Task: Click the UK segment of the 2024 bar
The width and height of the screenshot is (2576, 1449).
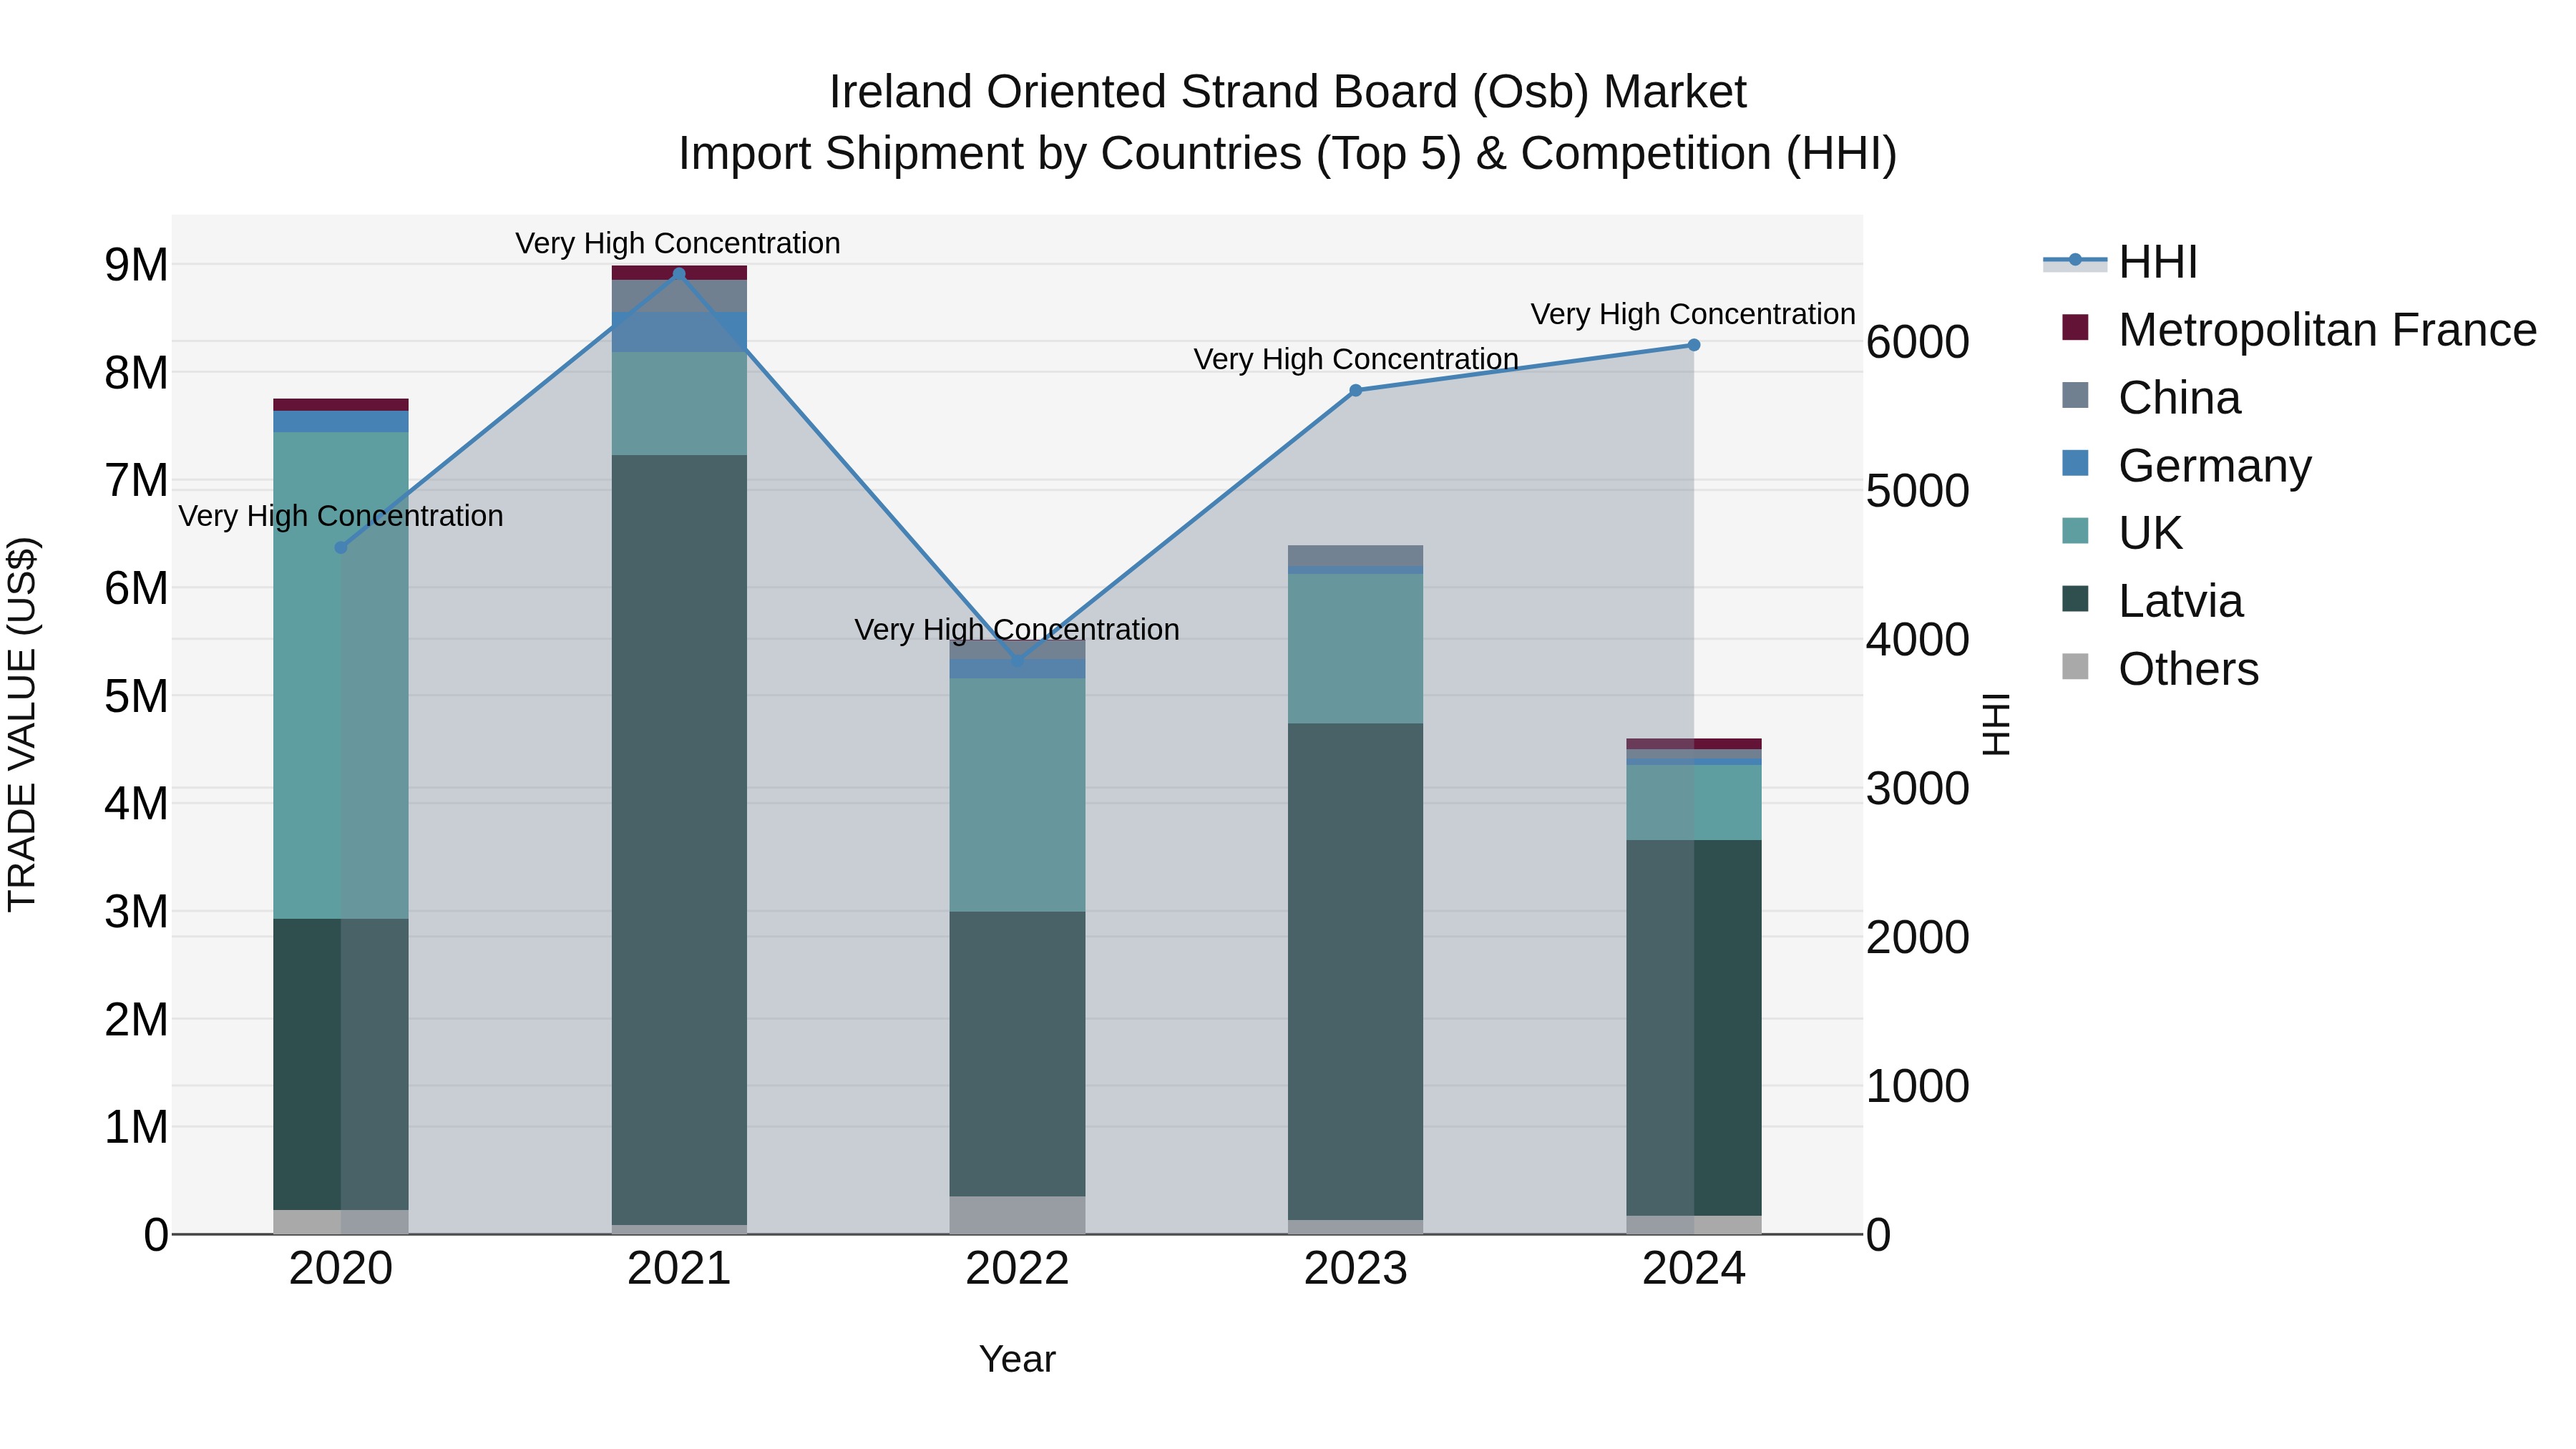Action: [x=1694, y=802]
